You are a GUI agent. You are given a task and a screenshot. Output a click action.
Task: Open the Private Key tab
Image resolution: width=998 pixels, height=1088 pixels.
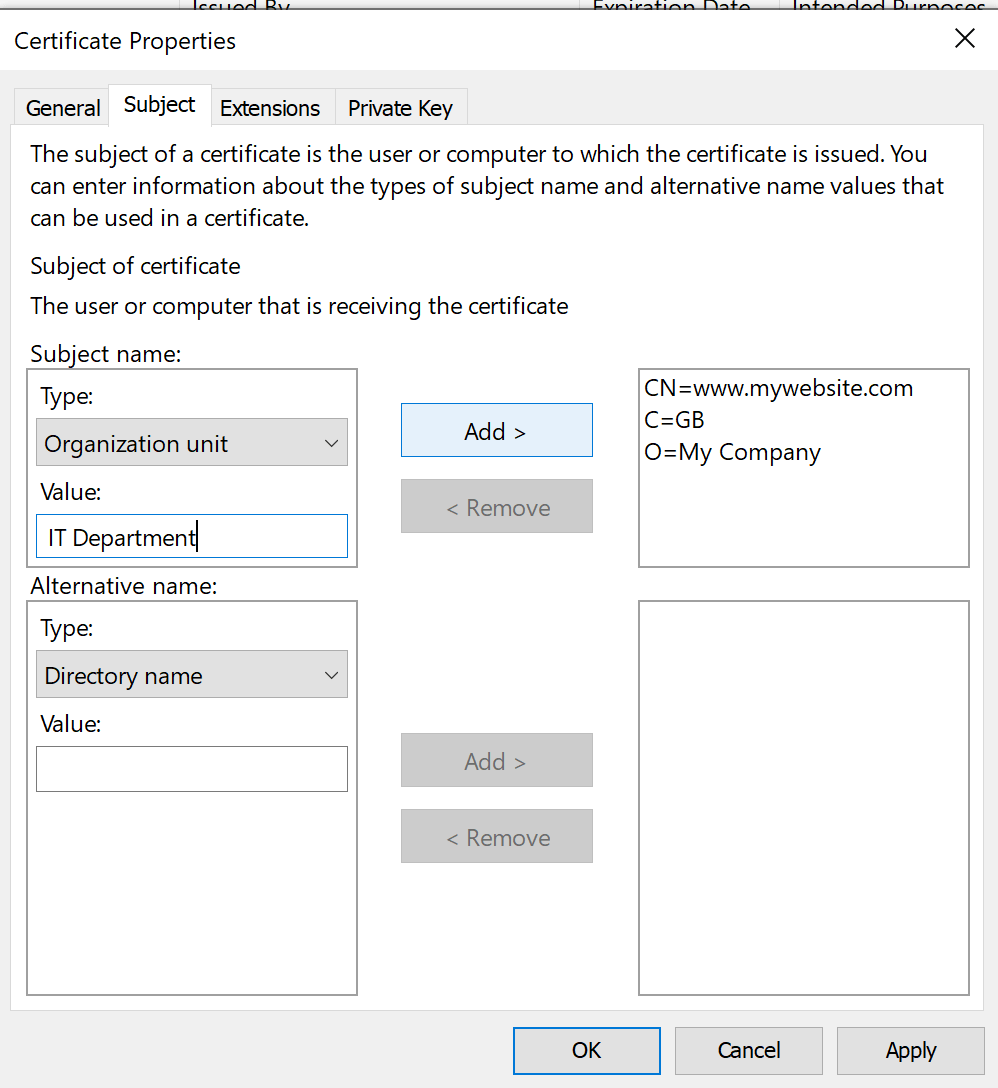(400, 108)
